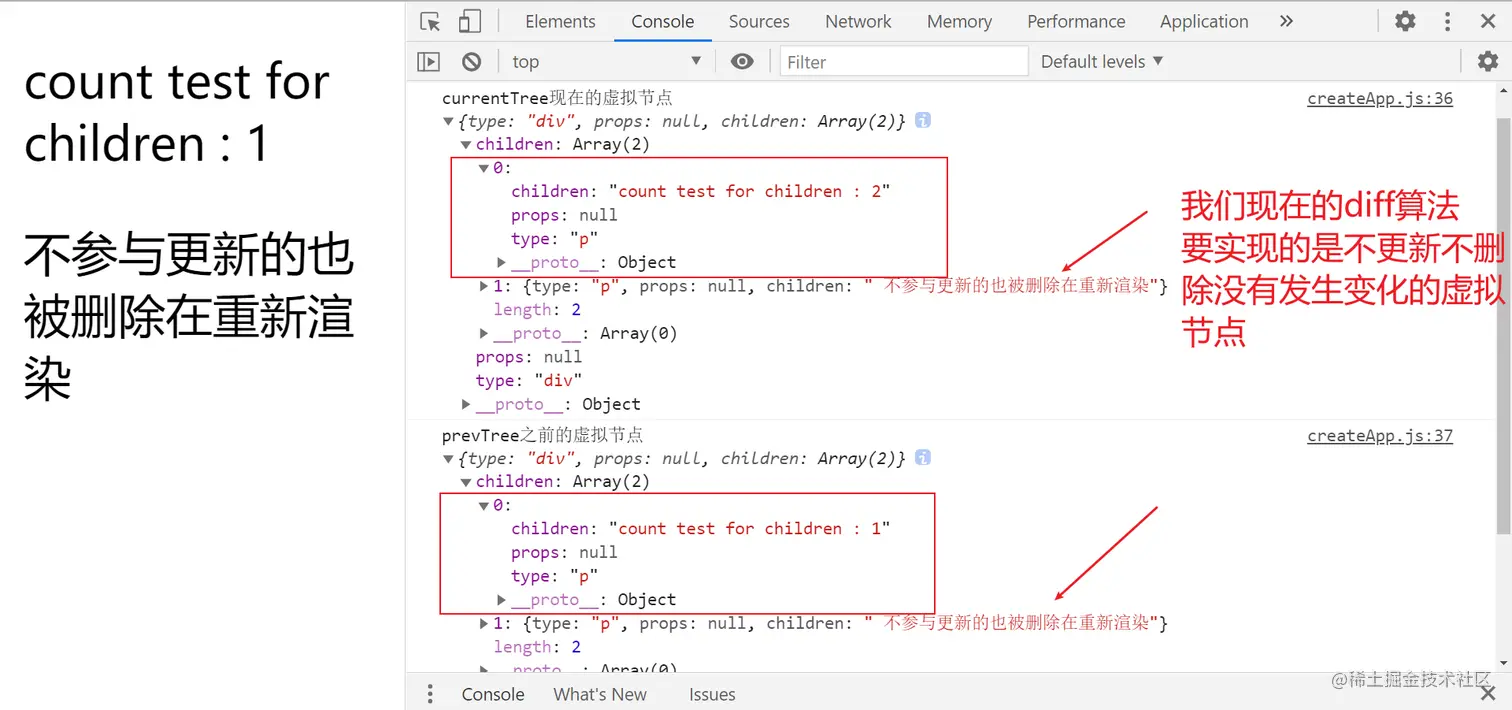Select the Console drawer tab
The image size is (1512, 710).
point(492,694)
